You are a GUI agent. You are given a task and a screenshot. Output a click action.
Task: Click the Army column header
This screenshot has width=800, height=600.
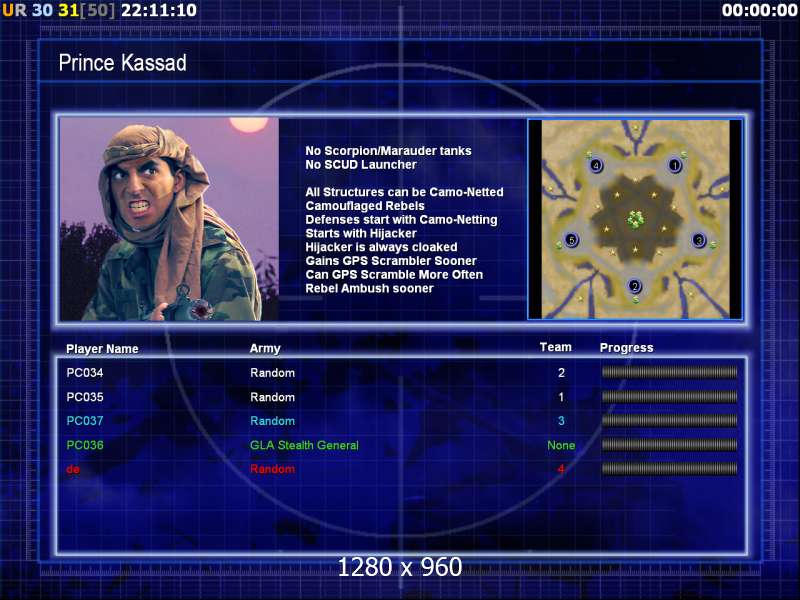[x=265, y=348]
